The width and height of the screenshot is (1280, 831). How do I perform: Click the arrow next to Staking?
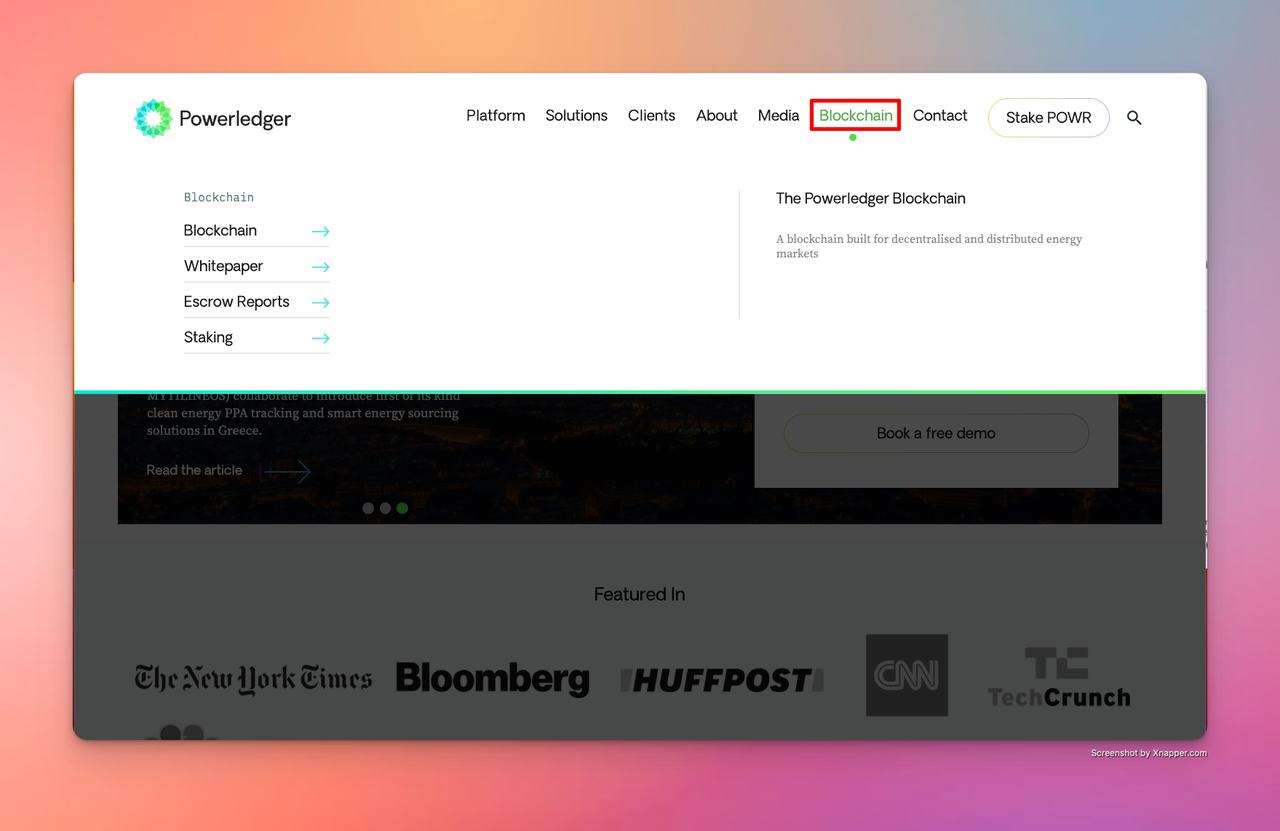[x=320, y=338]
